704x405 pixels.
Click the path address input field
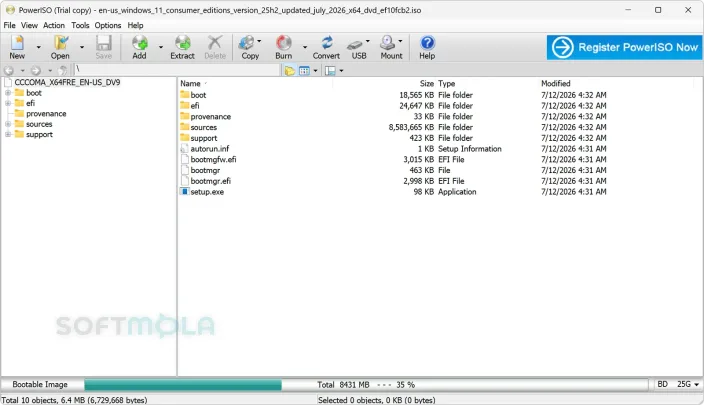[176, 70]
